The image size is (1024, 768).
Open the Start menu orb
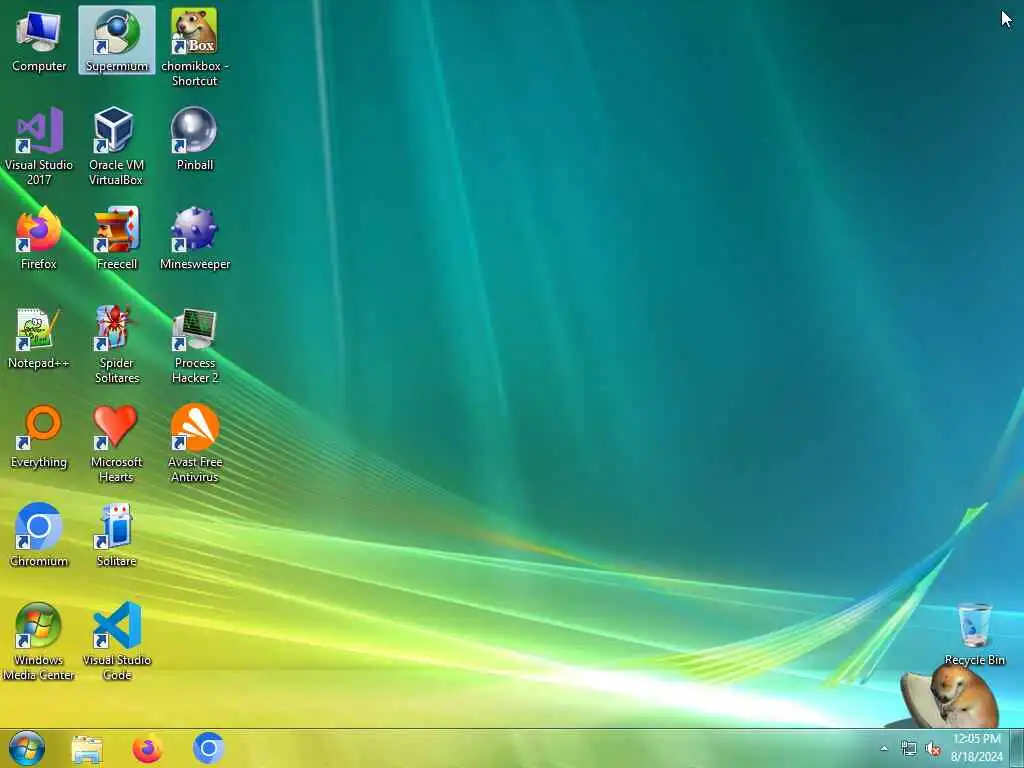point(27,748)
